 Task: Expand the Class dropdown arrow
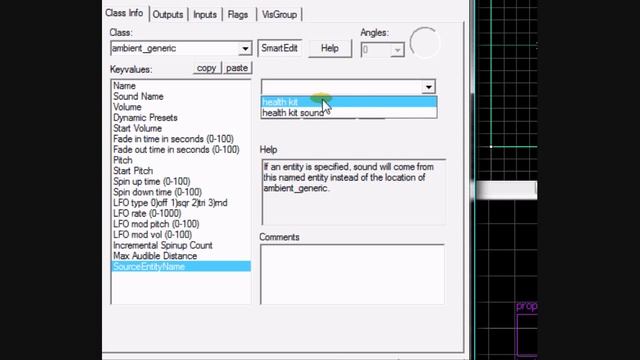click(245, 49)
